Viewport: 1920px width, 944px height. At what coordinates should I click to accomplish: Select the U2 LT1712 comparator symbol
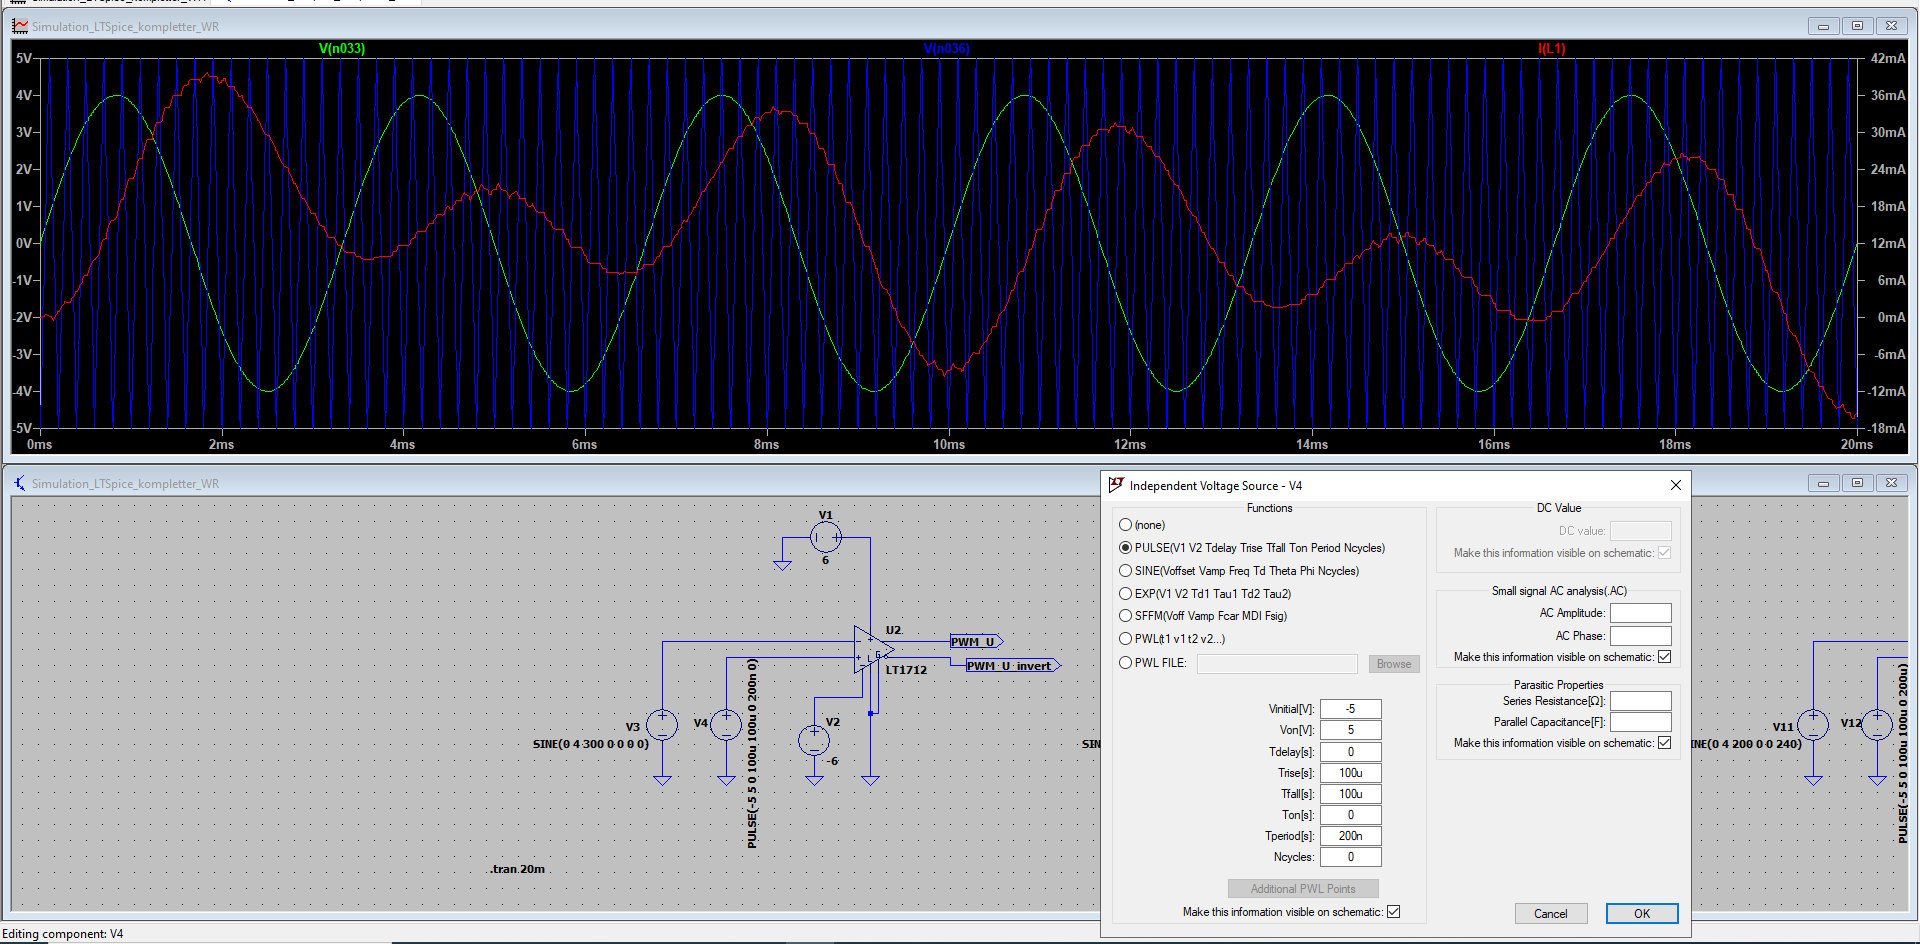click(x=872, y=650)
